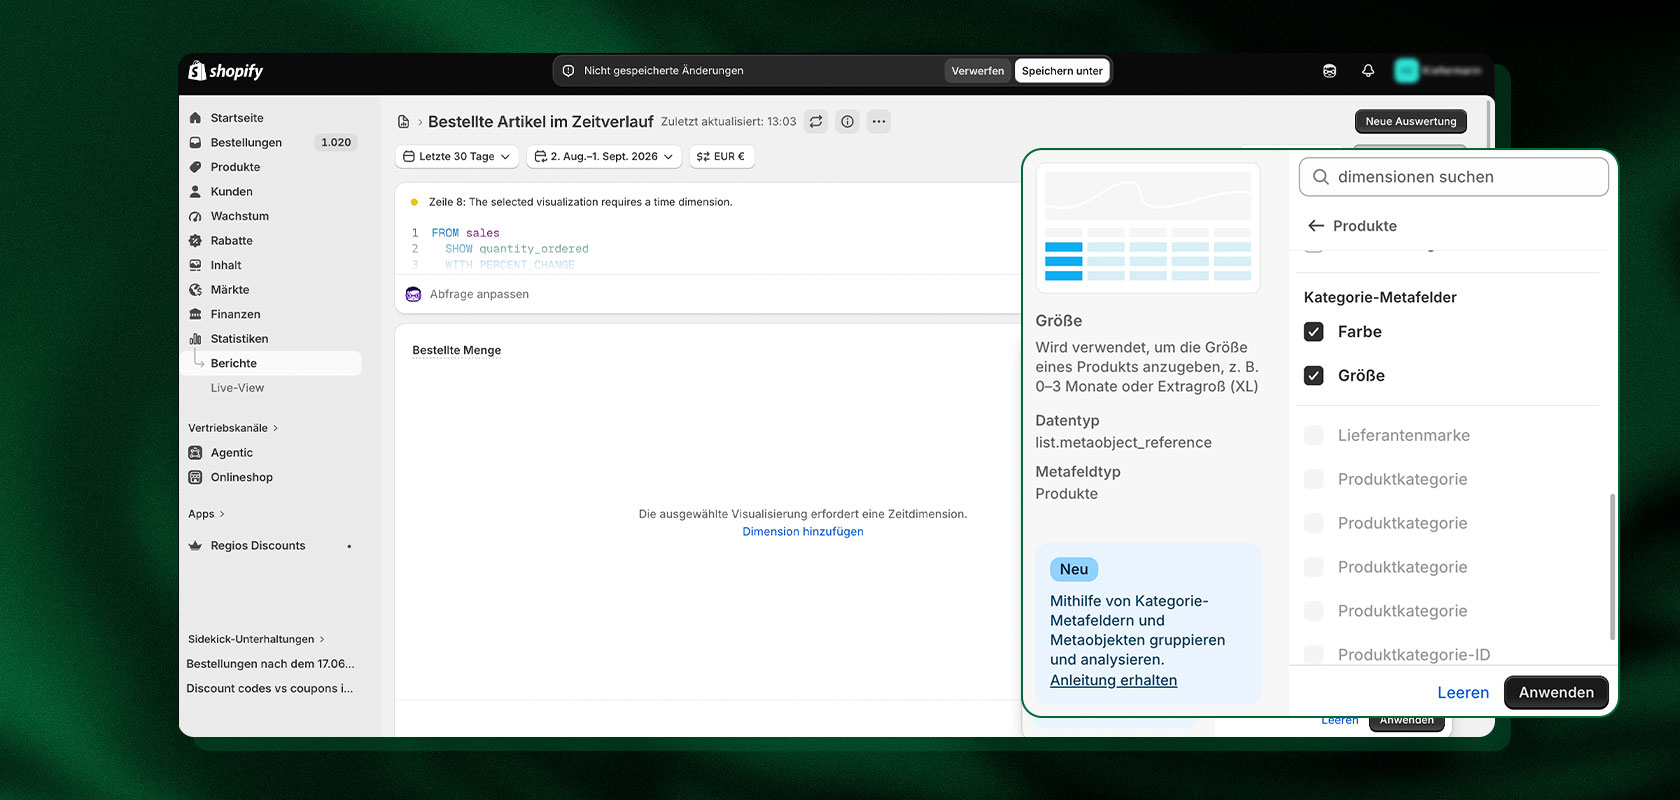Open the EUR € currency selector
Screen dimensions: 1680x800
click(721, 157)
